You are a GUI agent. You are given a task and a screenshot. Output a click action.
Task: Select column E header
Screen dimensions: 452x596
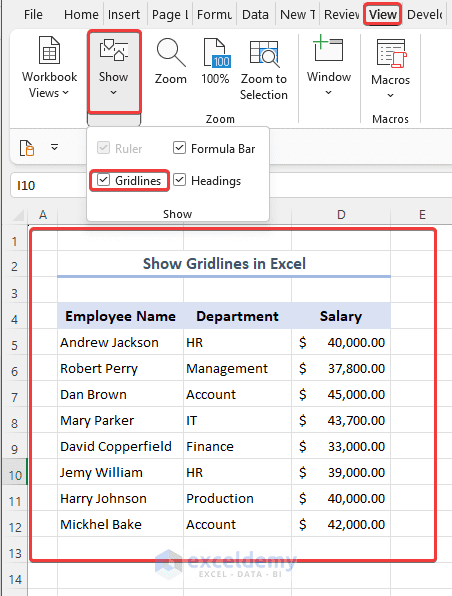(422, 215)
